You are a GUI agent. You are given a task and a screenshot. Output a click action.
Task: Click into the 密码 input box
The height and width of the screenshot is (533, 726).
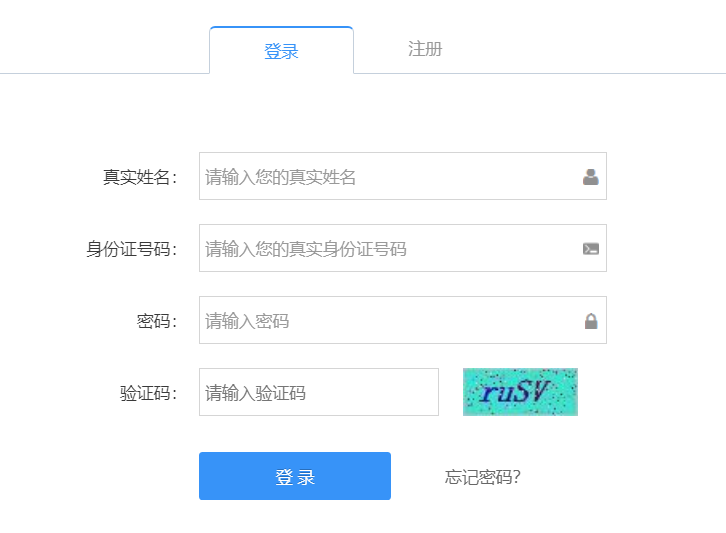click(390, 321)
